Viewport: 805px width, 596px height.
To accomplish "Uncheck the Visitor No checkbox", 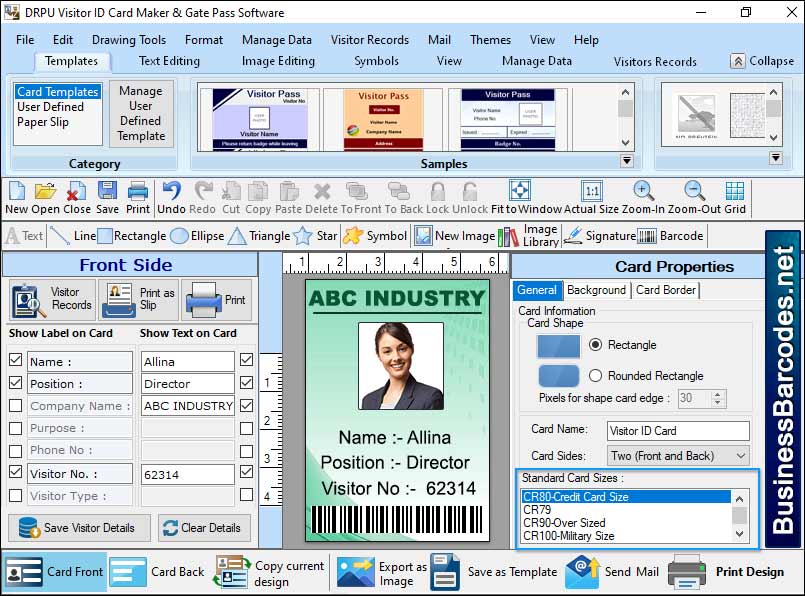I will (13, 473).
